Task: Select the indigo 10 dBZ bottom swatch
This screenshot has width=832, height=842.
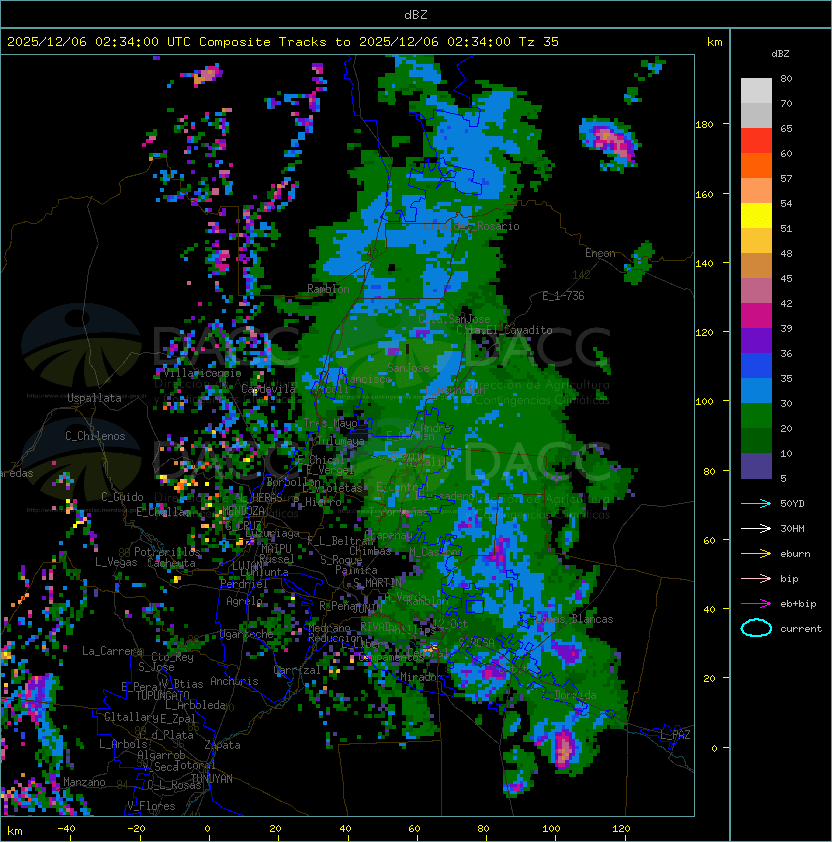Action: click(756, 466)
